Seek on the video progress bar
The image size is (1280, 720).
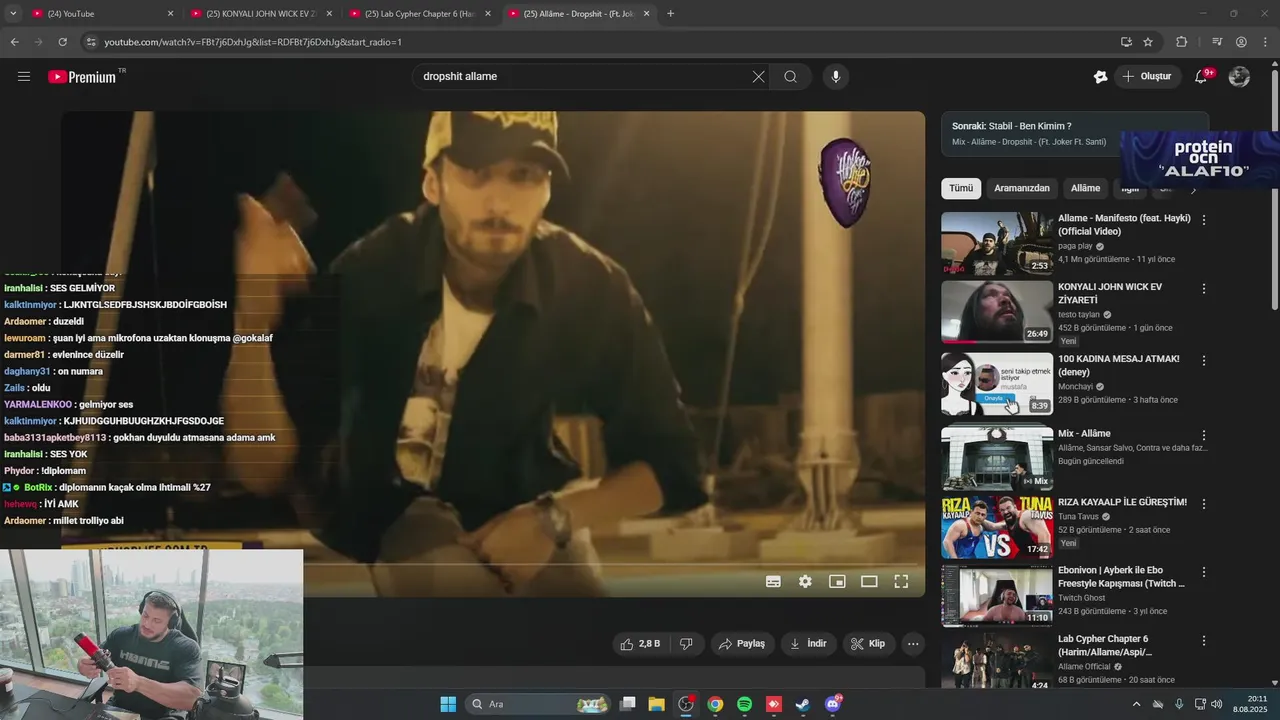[x=492, y=565]
